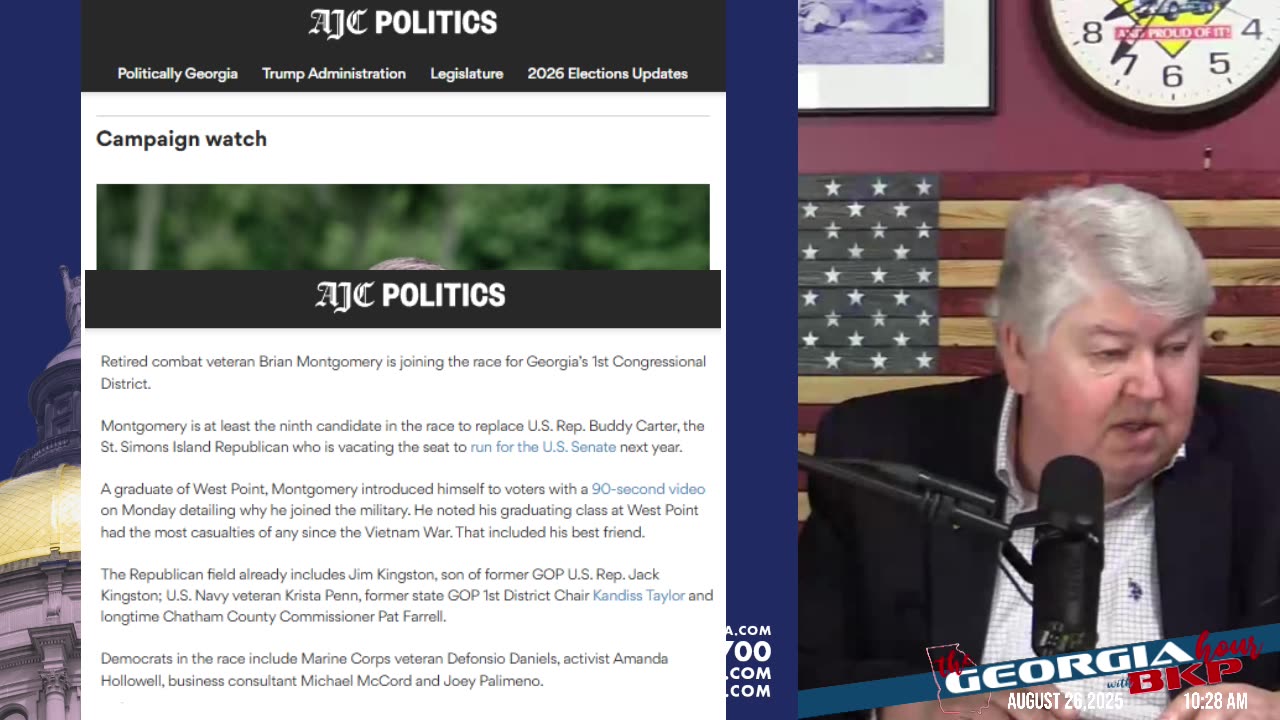Image resolution: width=1280 pixels, height=720 pixels.
Task: Click the paragraph beginning 'Montgomery is at least the ninth'
Action: pos(402,436)
